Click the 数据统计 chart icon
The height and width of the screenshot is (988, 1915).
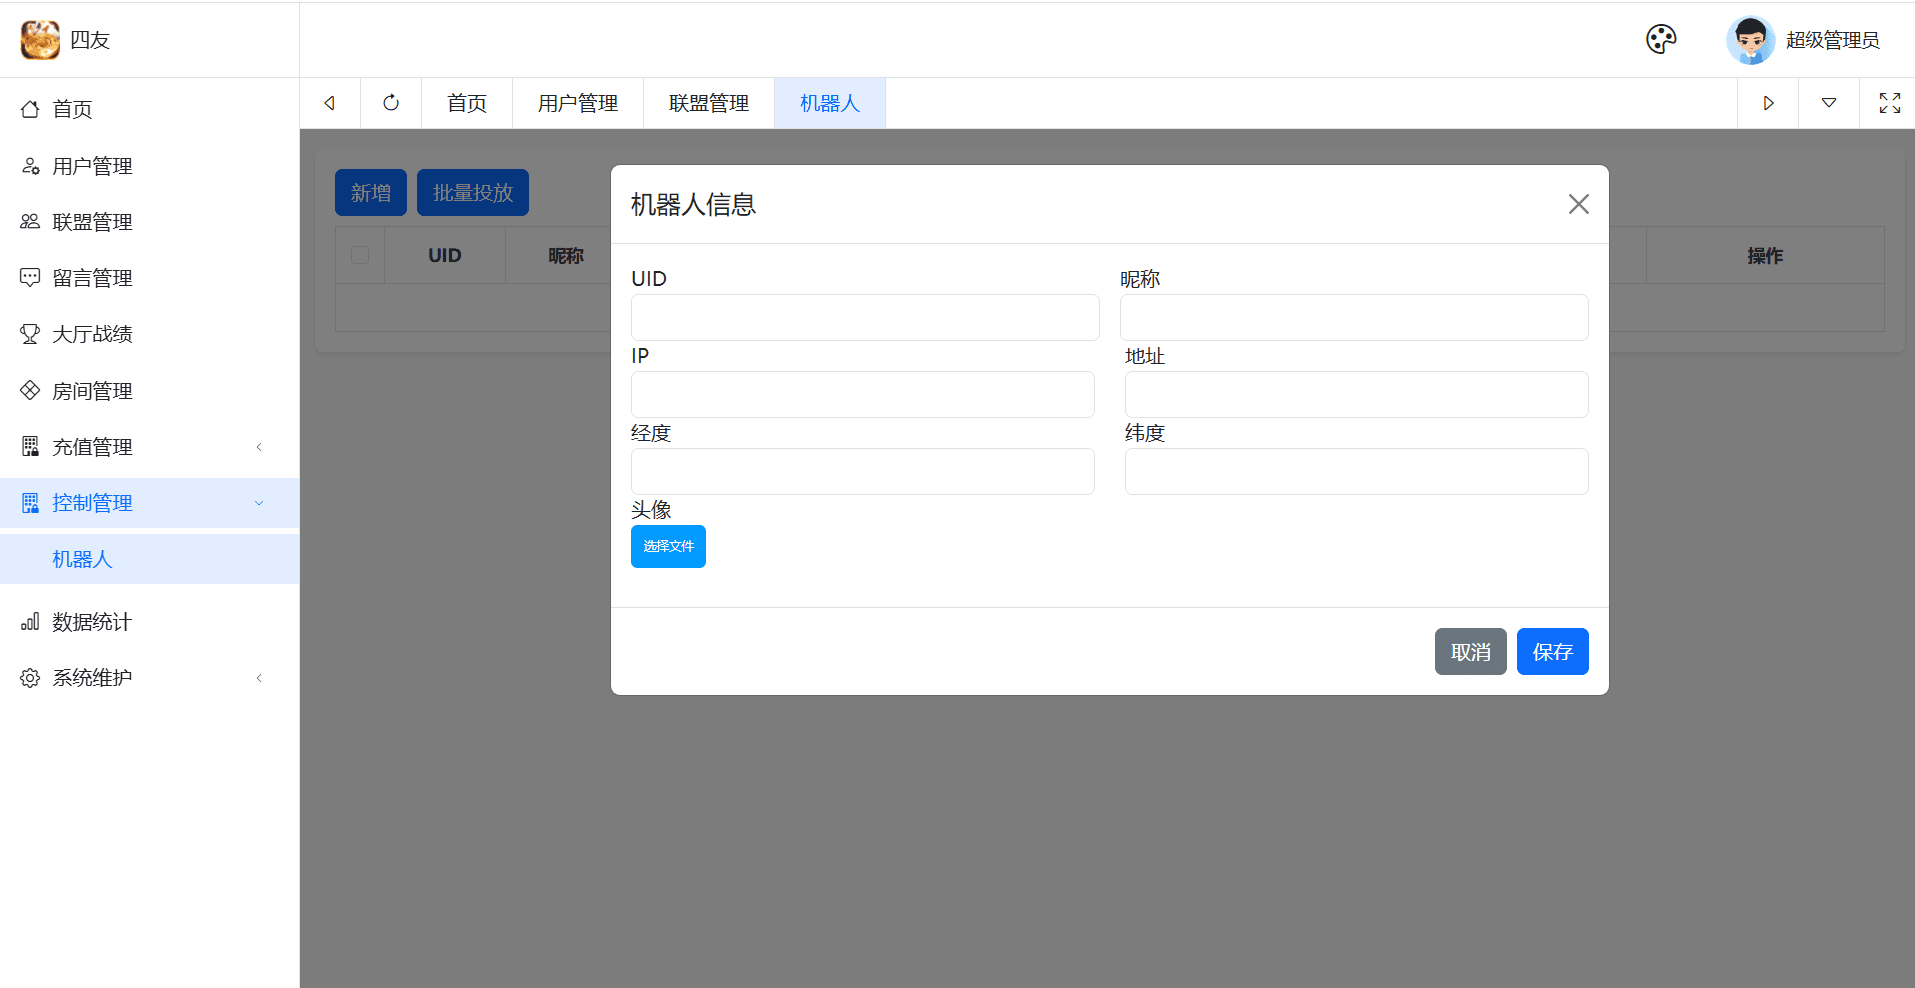click(x=30, y=621)
